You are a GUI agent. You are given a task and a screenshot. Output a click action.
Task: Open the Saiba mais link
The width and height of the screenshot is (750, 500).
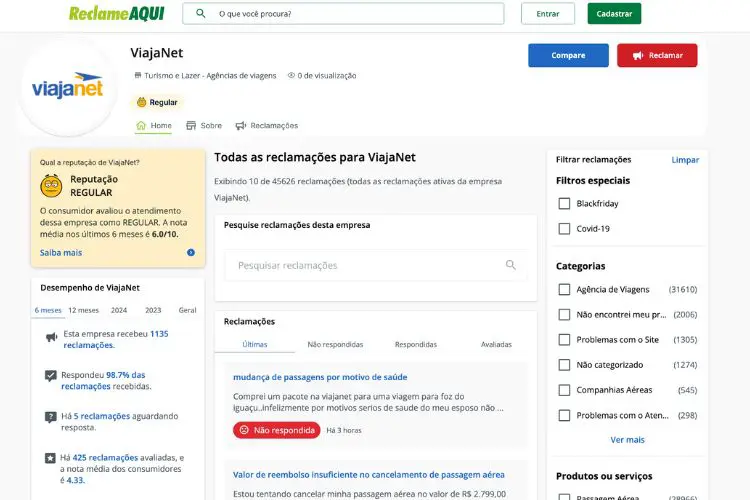click(61, 253)
